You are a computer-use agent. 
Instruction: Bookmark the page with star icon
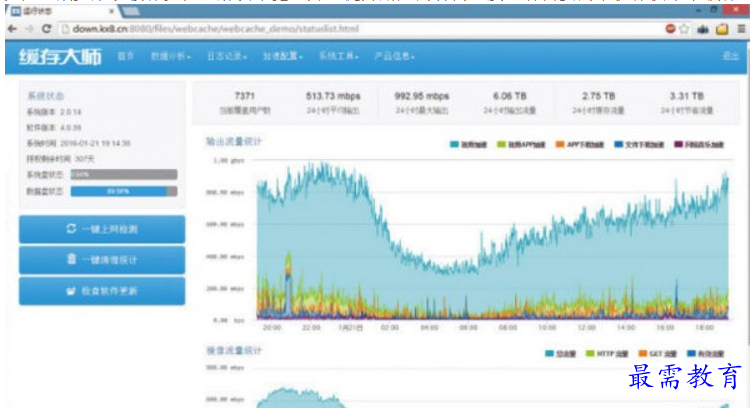pos(684,29)
